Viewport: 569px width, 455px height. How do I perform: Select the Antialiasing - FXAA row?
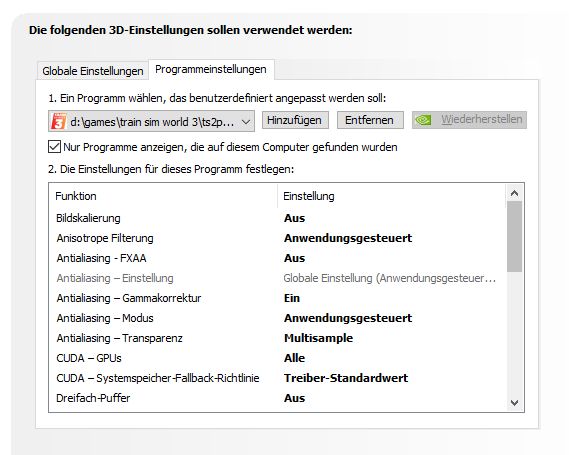277,258
